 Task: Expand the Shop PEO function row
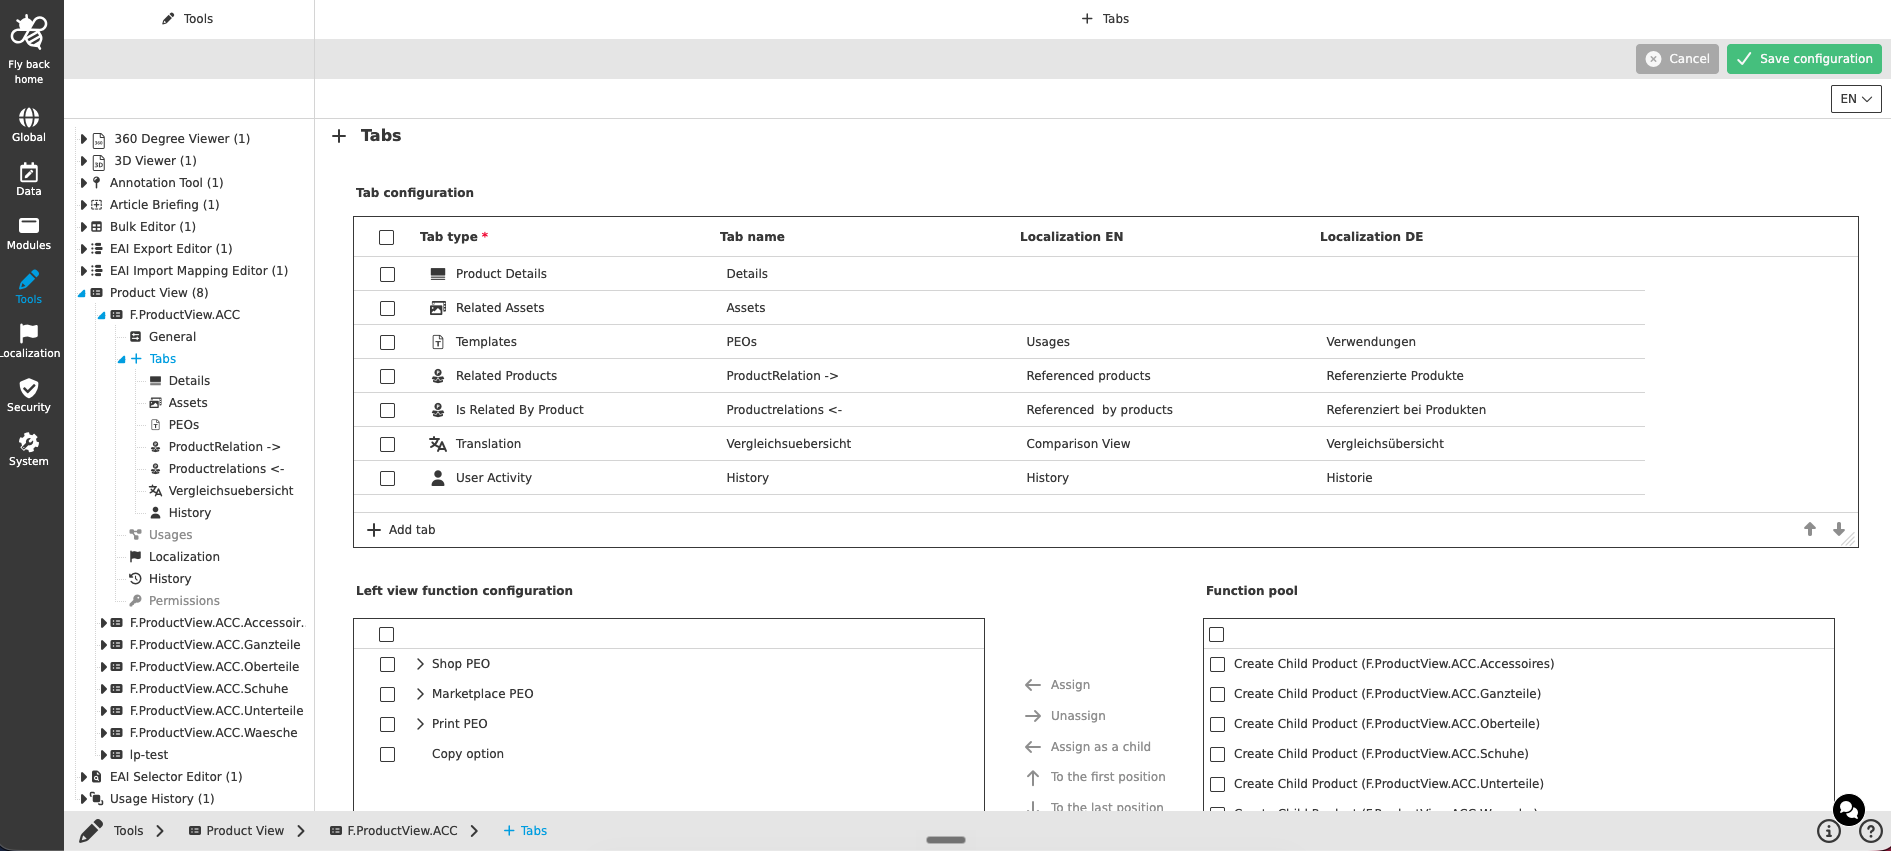[x=420, y=664]
